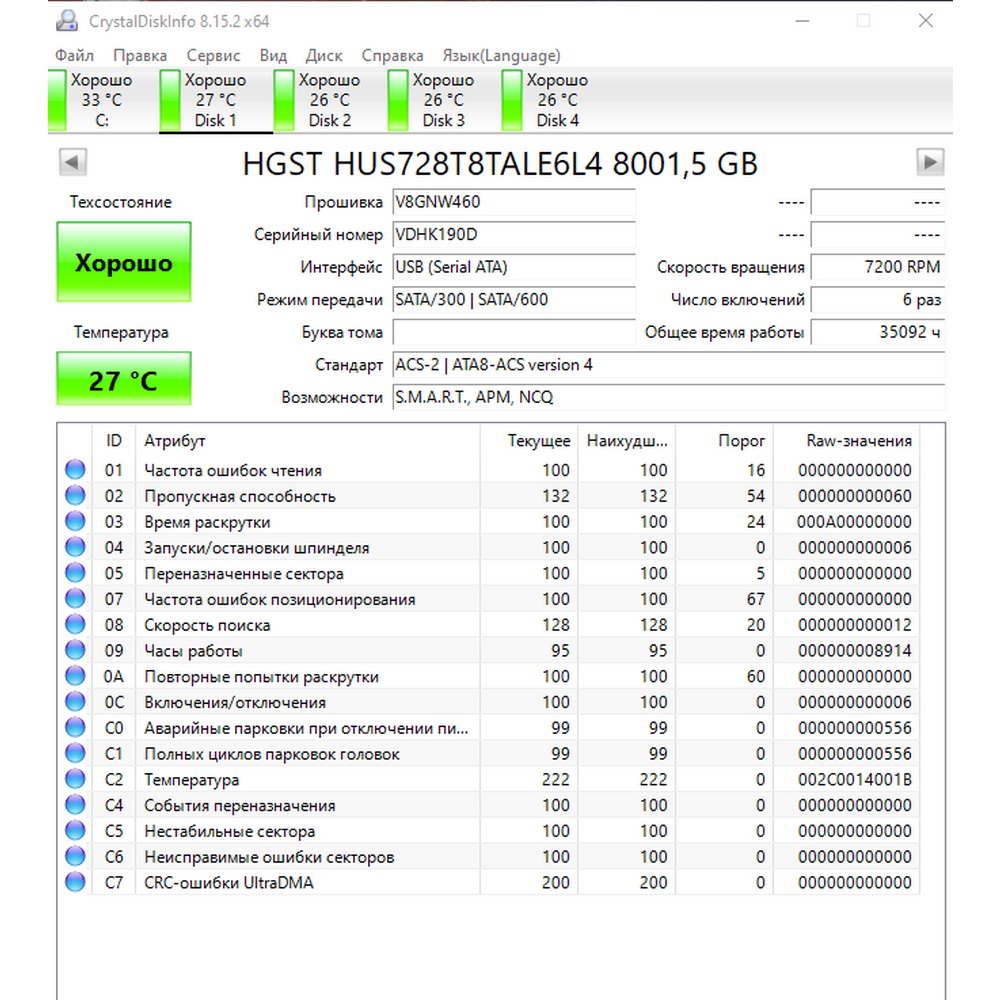Click the green Хорошо health status button
Screen dimensions: 1000x1000
pyautogui.click(x=124, y=261)
